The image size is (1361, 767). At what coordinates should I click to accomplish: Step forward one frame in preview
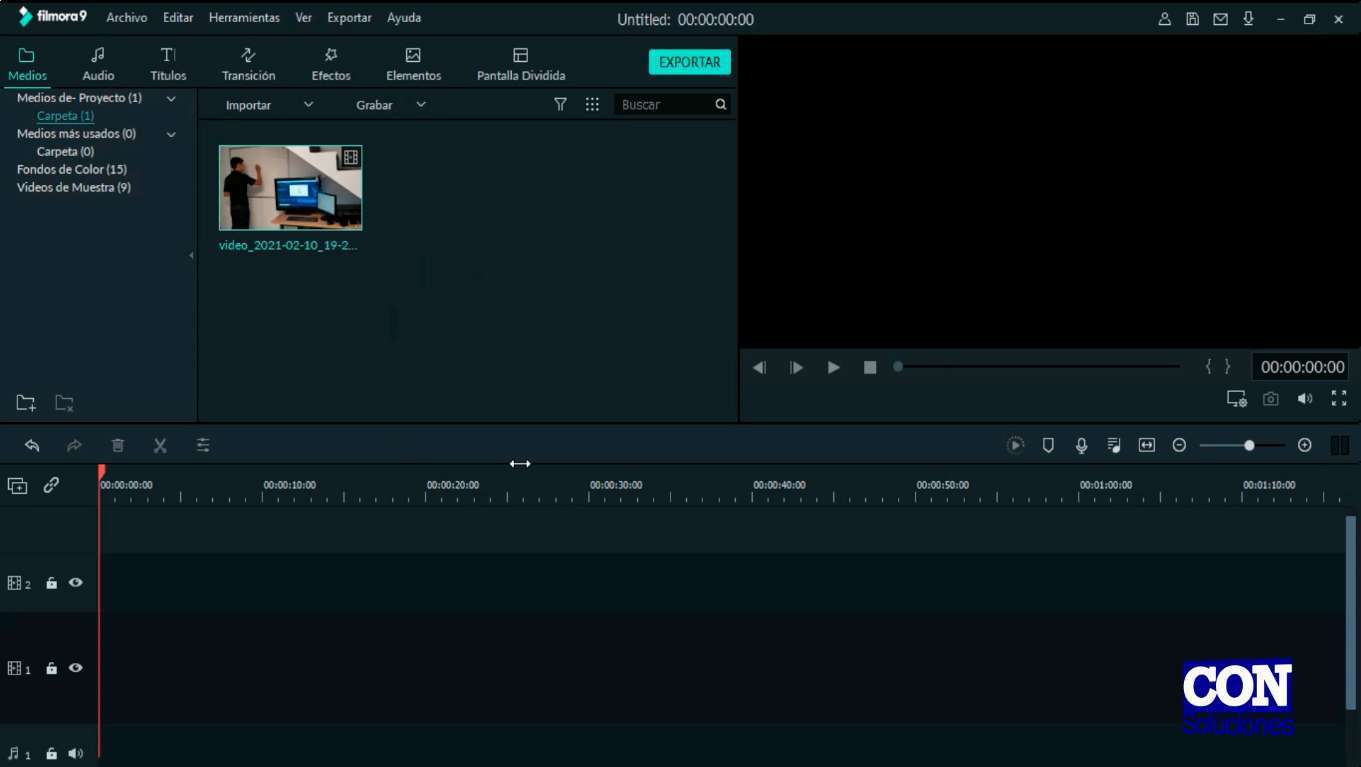tap(796, 368)
